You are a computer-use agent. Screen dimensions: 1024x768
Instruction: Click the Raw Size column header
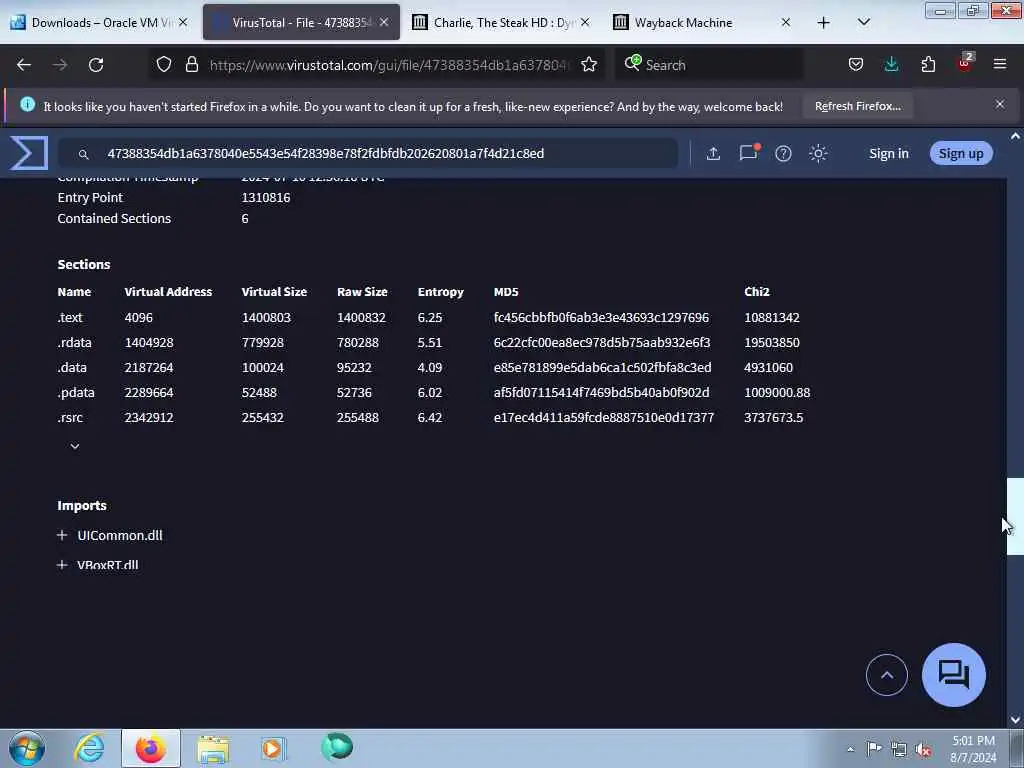click(362, 291)
